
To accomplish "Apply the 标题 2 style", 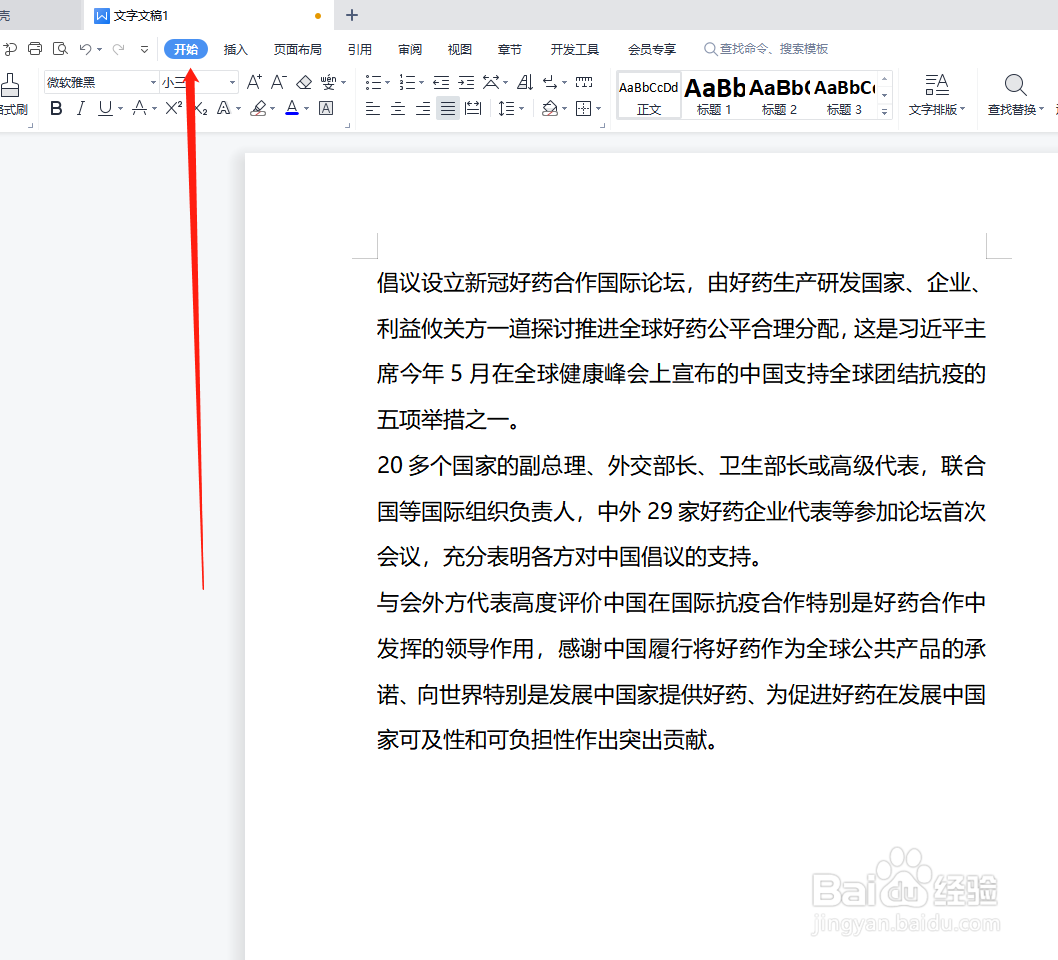I will coord(779,95).
